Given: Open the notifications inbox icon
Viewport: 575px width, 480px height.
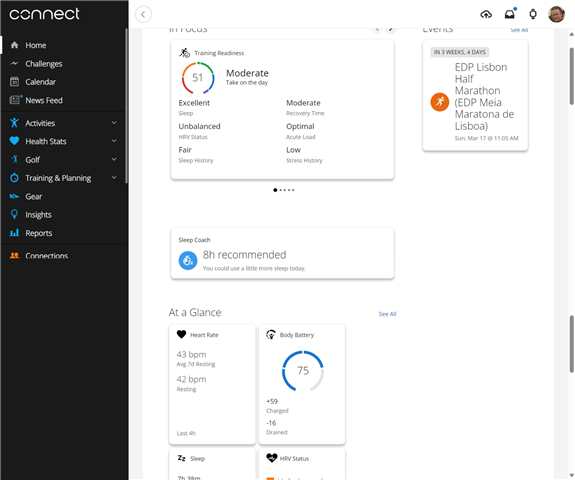Looking at the screenshot, I should tap(510, 14).
